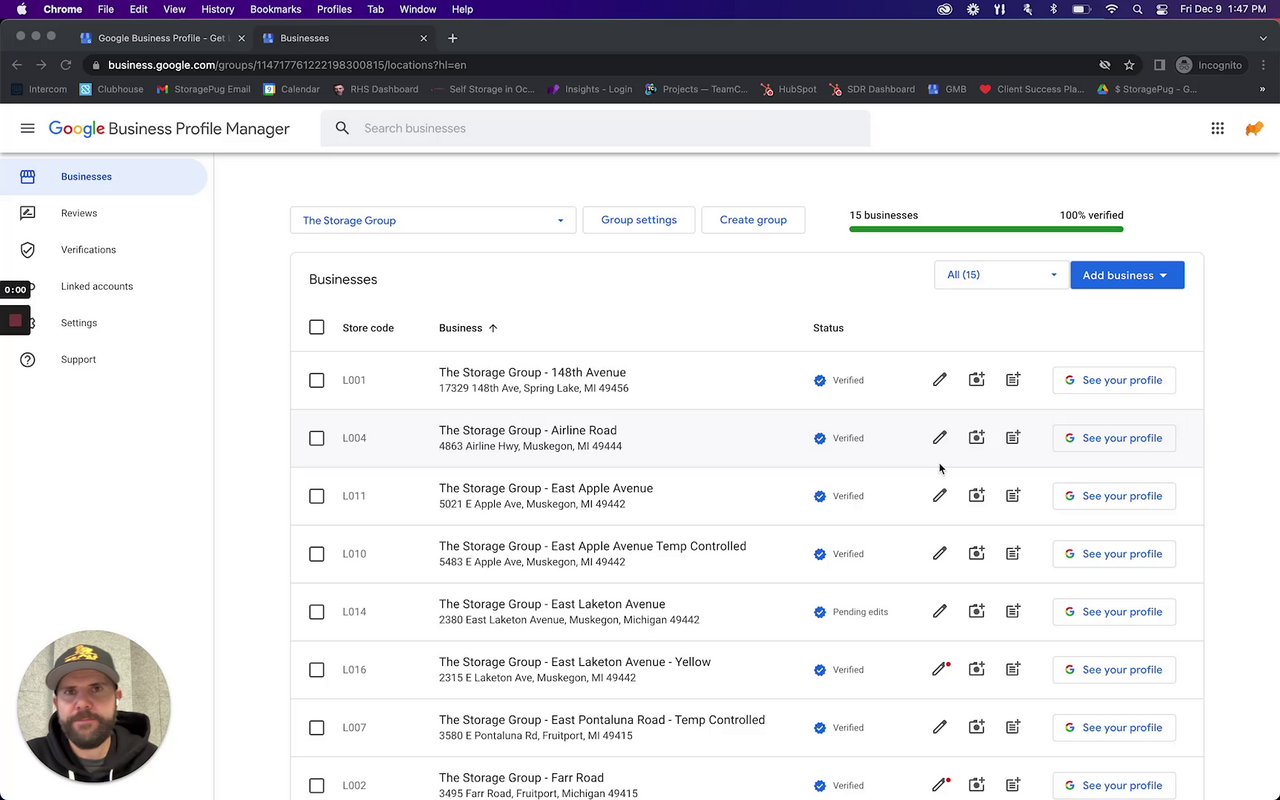
Task: Open a new Chrome tab
Action: point(453,38)
